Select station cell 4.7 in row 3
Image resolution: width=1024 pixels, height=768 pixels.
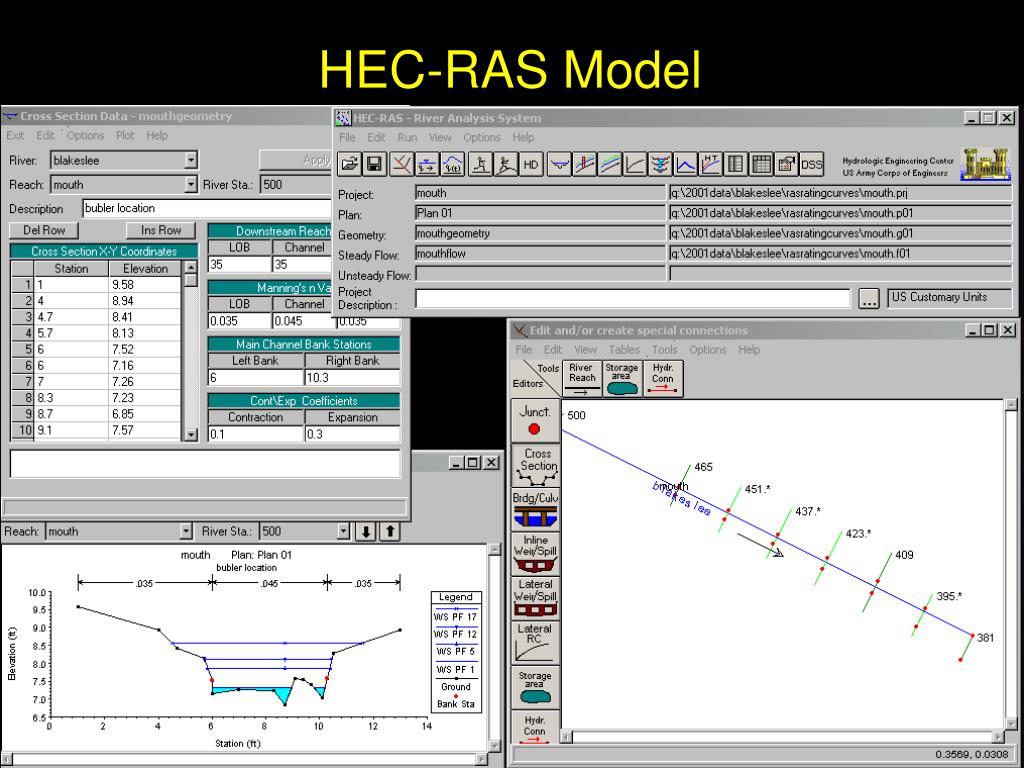[71, 317]
